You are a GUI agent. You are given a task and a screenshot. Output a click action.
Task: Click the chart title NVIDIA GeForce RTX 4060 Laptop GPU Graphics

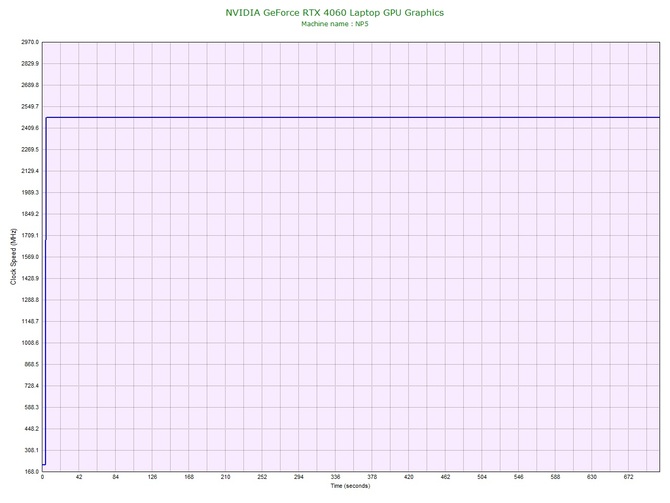[335, 12]
